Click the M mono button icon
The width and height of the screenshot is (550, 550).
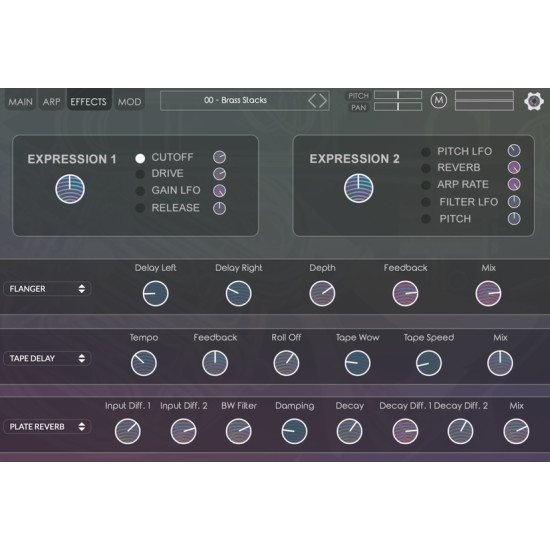click(438, 100)
